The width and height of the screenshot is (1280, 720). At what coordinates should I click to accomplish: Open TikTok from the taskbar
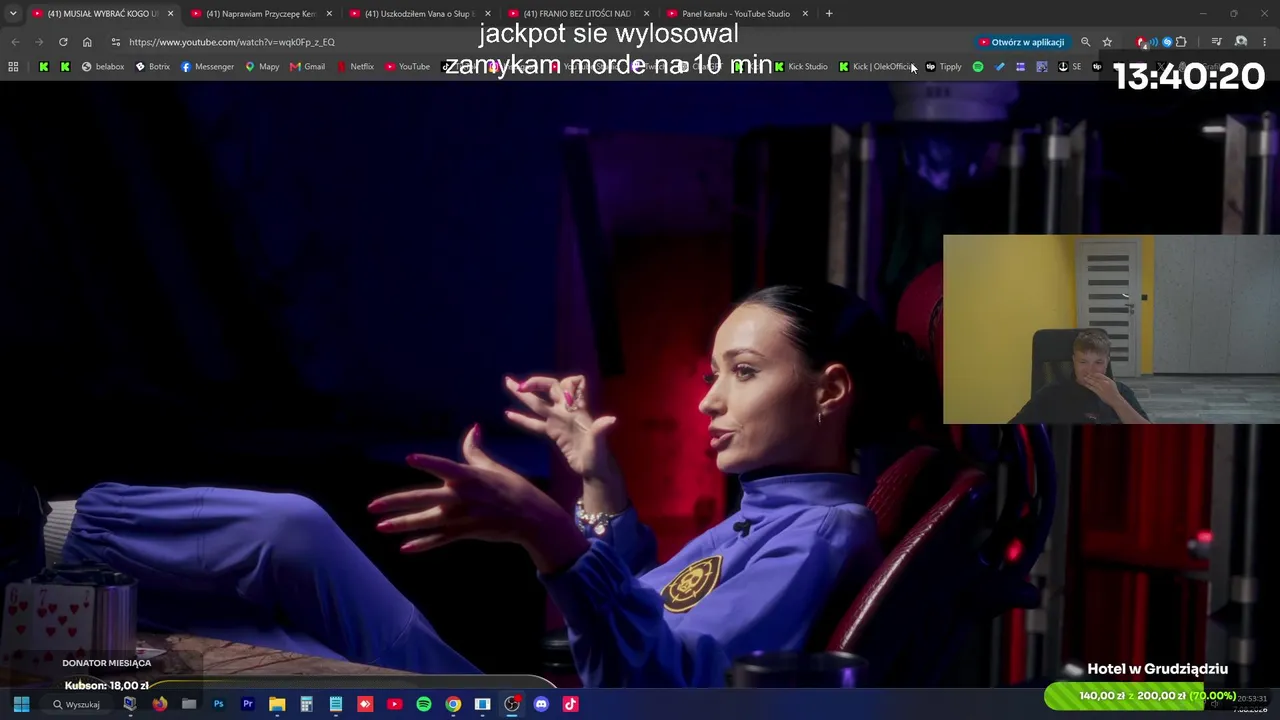click(x=570, y=704)
